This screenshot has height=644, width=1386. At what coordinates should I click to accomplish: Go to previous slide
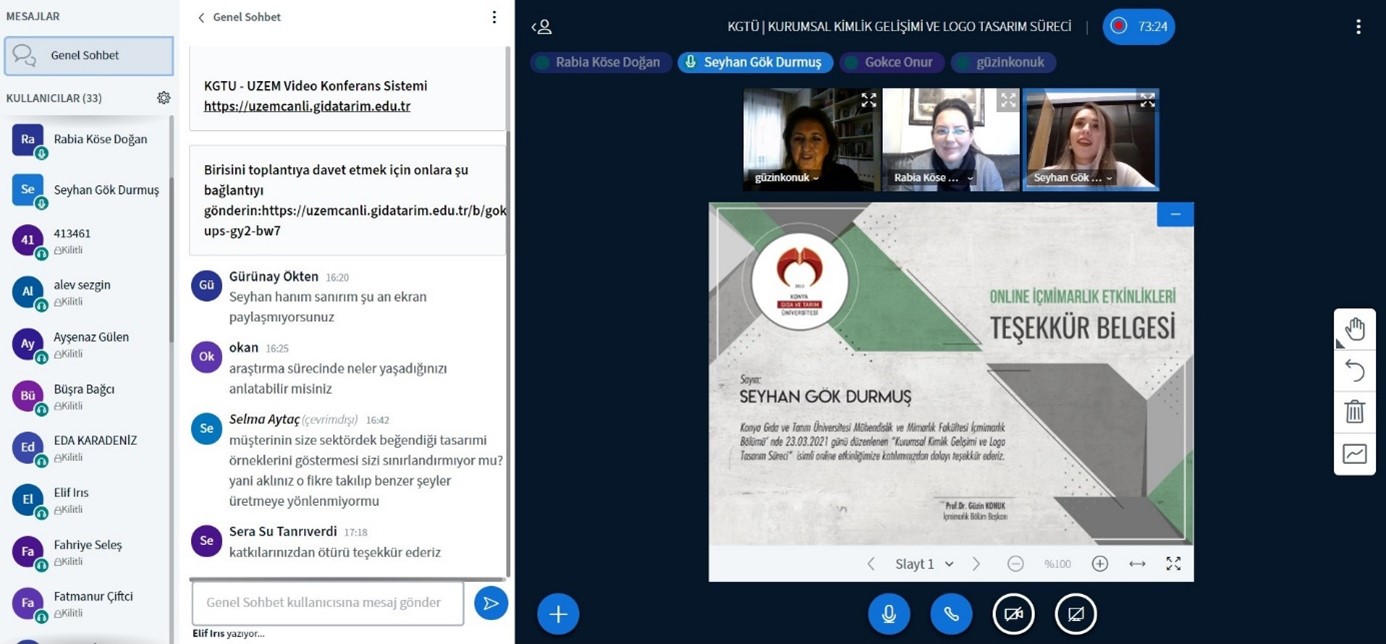click(871, 564)
